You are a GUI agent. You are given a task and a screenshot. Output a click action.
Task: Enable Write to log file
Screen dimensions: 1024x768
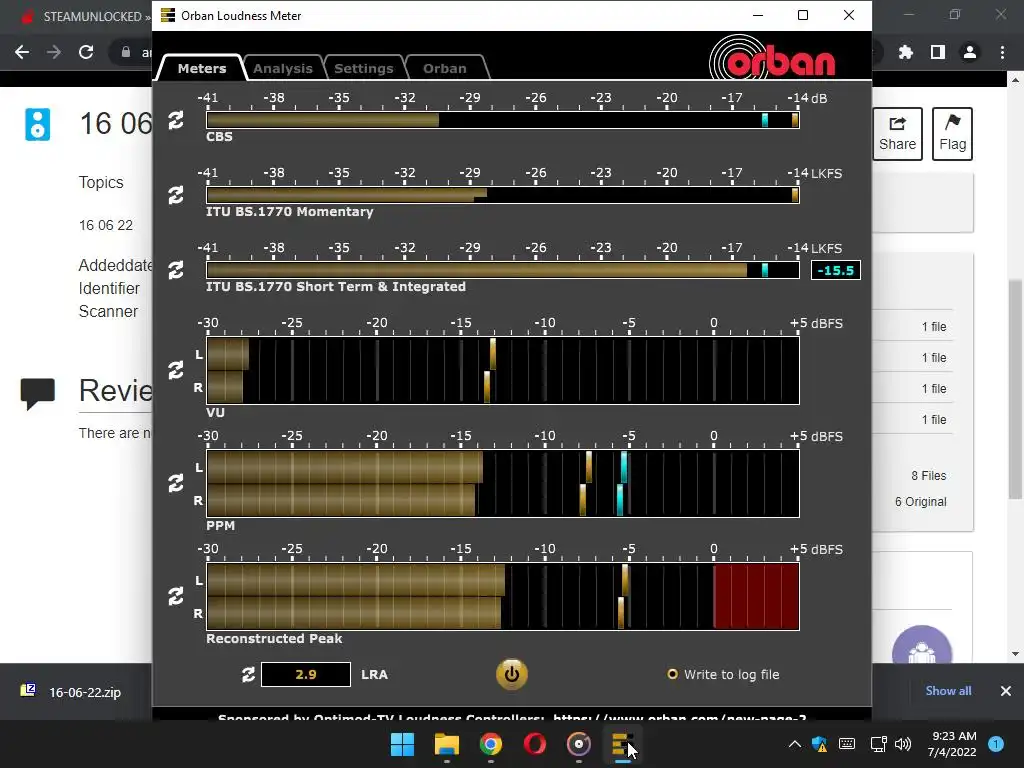tap(723, 675)
